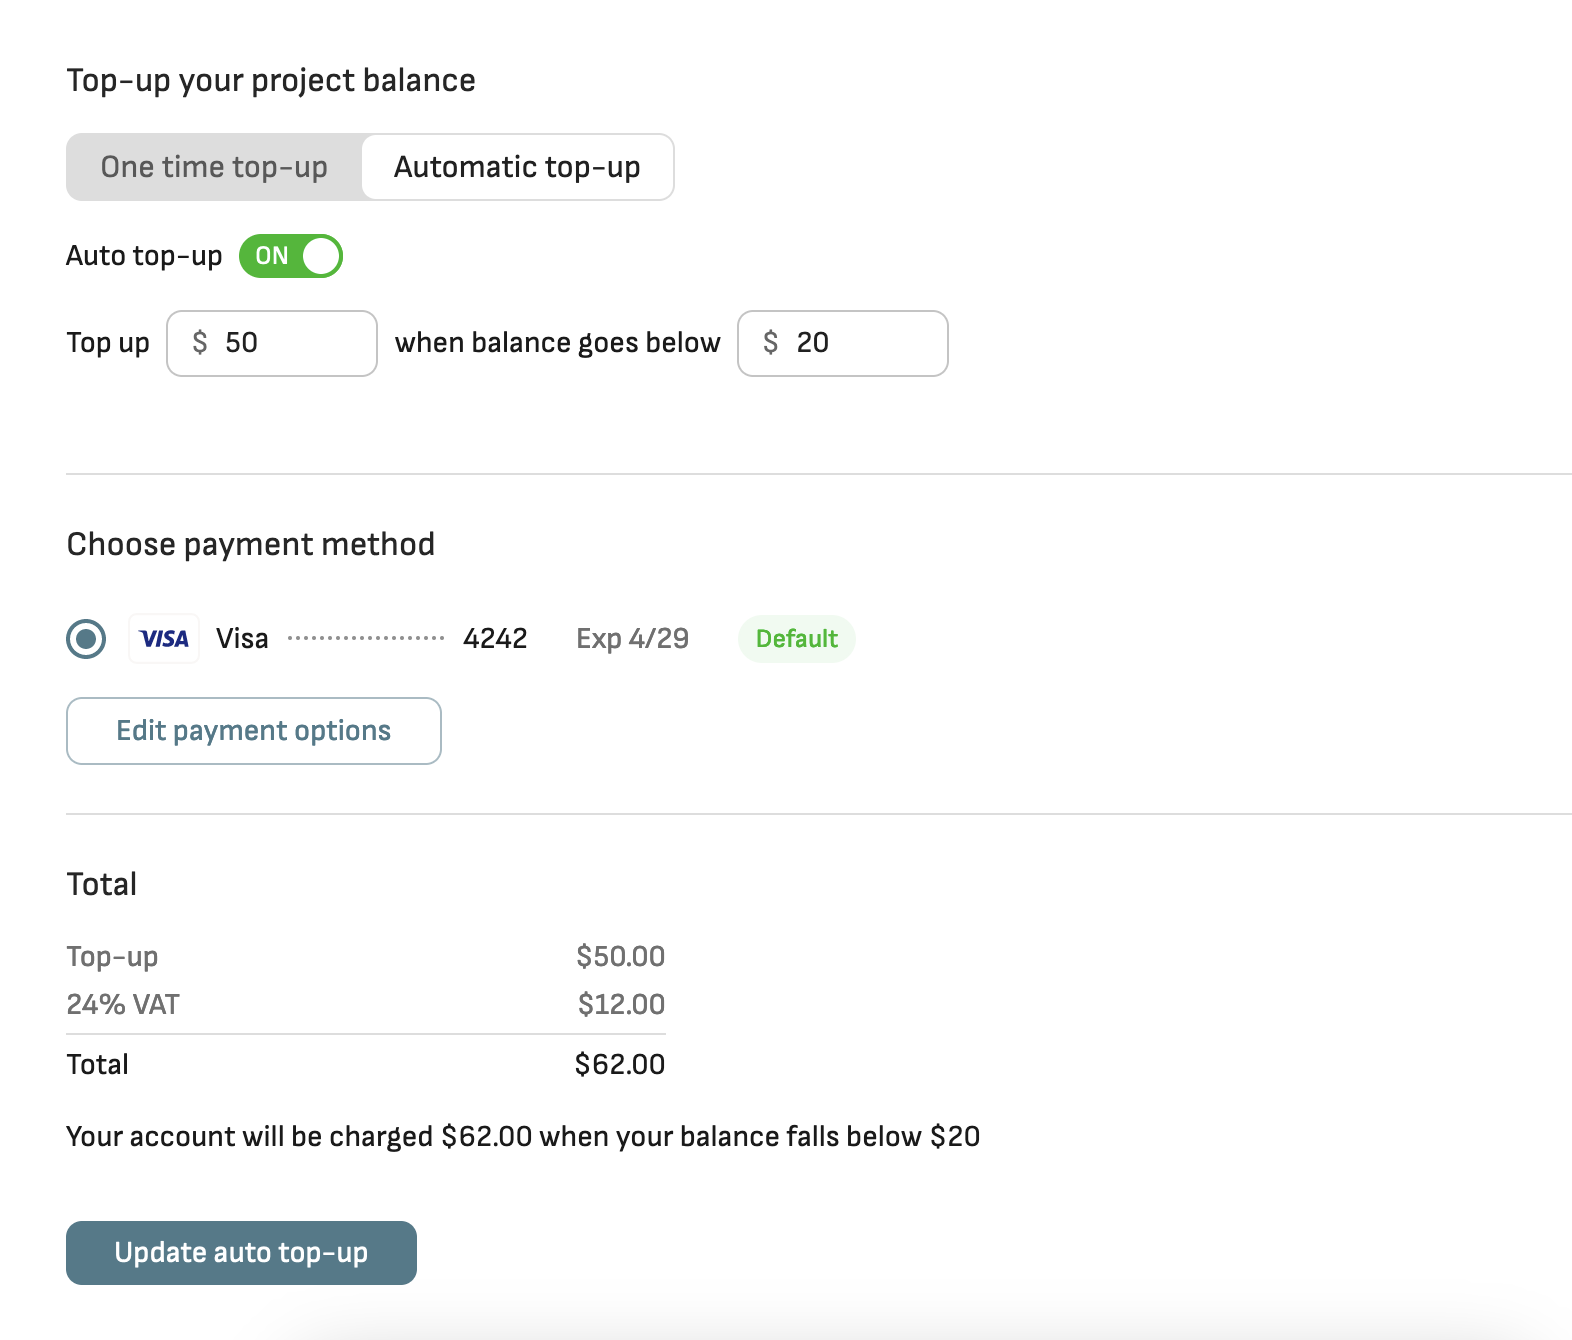The height and width of the screenshot is (1340, 1572).
Task: Click the Exp 4/29 expiry text
Action: (633, 639)
